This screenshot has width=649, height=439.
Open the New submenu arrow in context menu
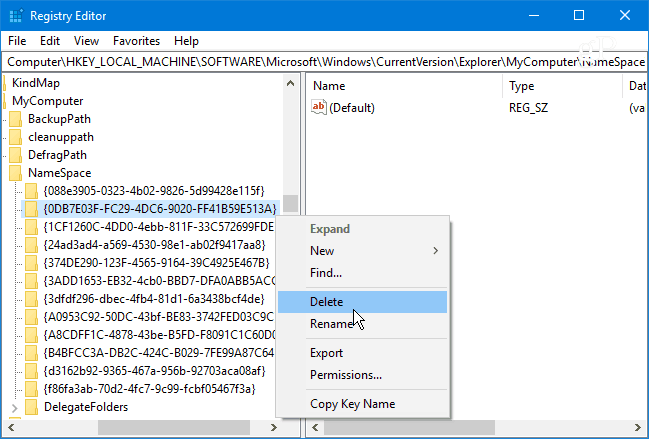(435, 251)
